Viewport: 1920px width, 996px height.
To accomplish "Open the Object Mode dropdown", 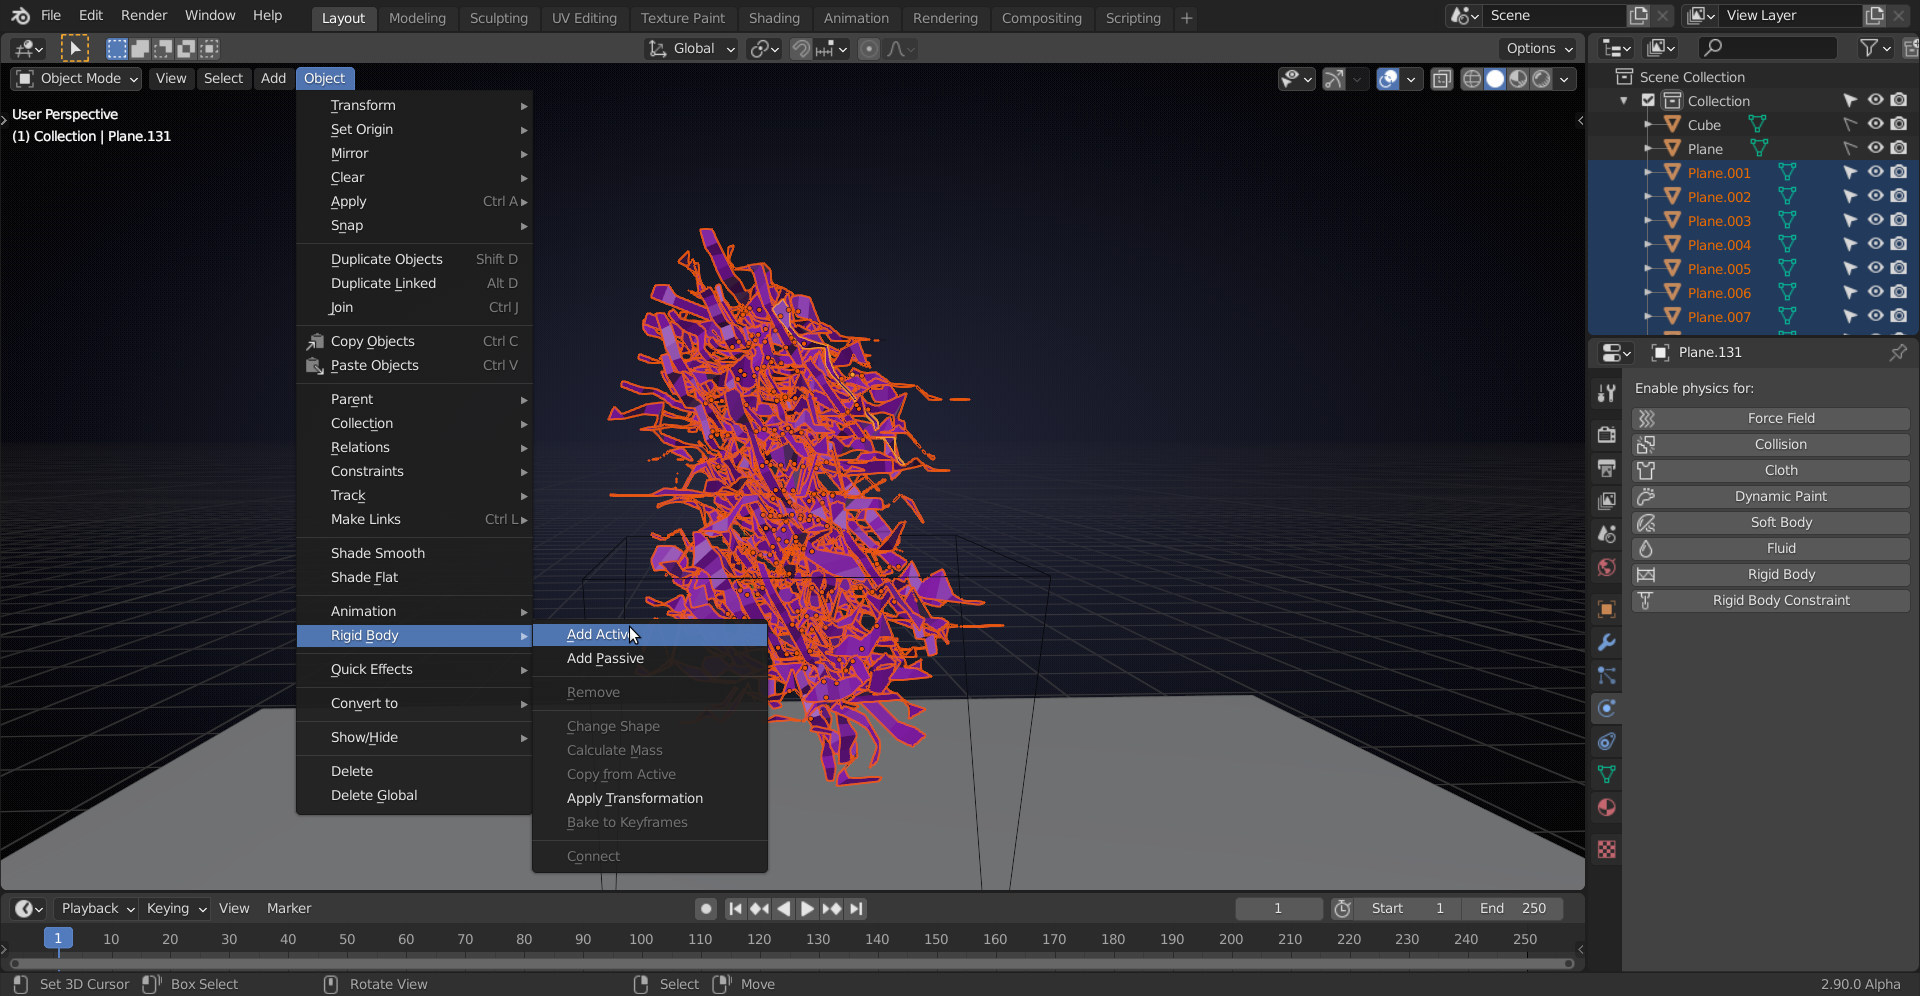I will pyautogui.click(x=77, y=78).
